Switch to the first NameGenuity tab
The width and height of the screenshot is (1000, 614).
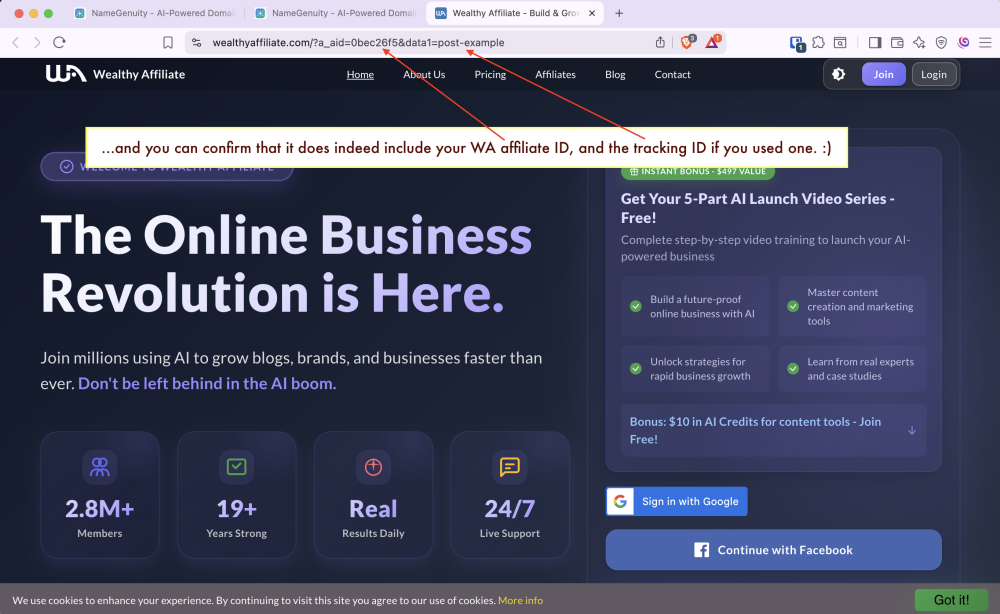pos(155,13)
